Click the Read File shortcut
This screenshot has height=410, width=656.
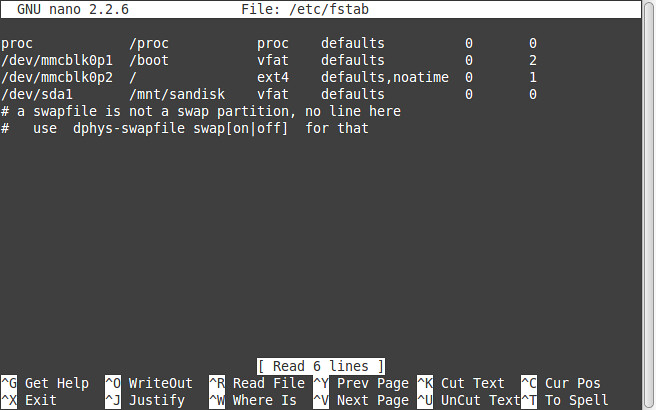click(268, 383)
